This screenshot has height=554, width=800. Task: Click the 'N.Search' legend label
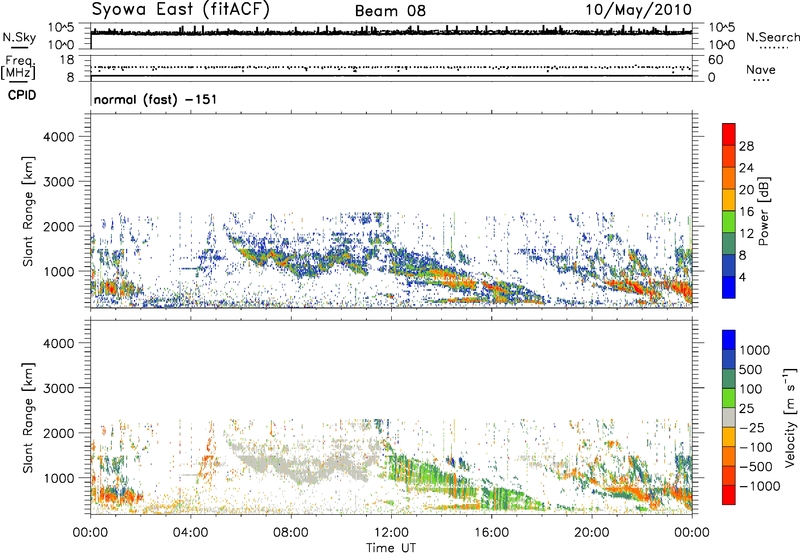pos(772,37)
